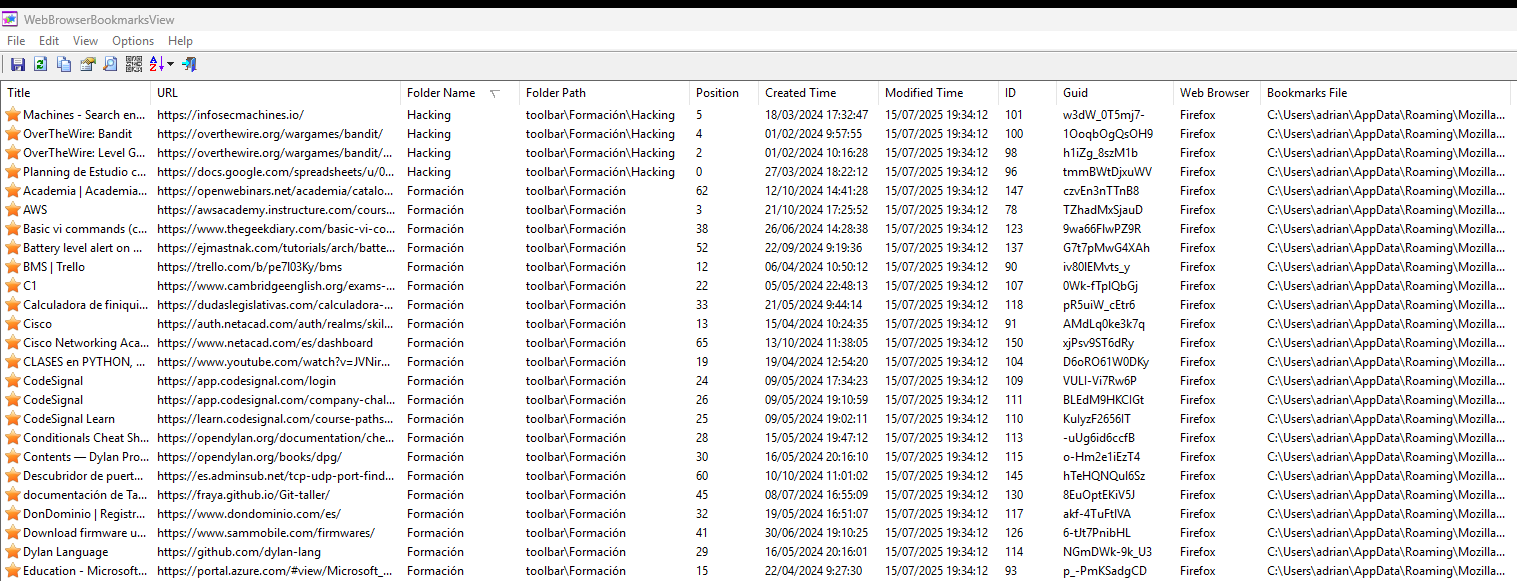Open the sort dropdown arrow in toolbar
This screenshot has height=581, width=1517.
coord(171,64)
